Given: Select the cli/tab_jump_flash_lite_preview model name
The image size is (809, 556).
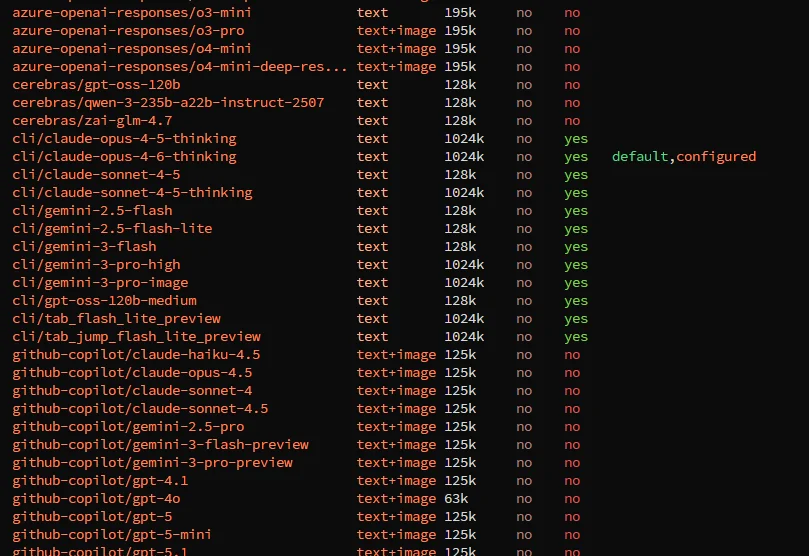Looking at the screenshot, I should tap(136, 337).
